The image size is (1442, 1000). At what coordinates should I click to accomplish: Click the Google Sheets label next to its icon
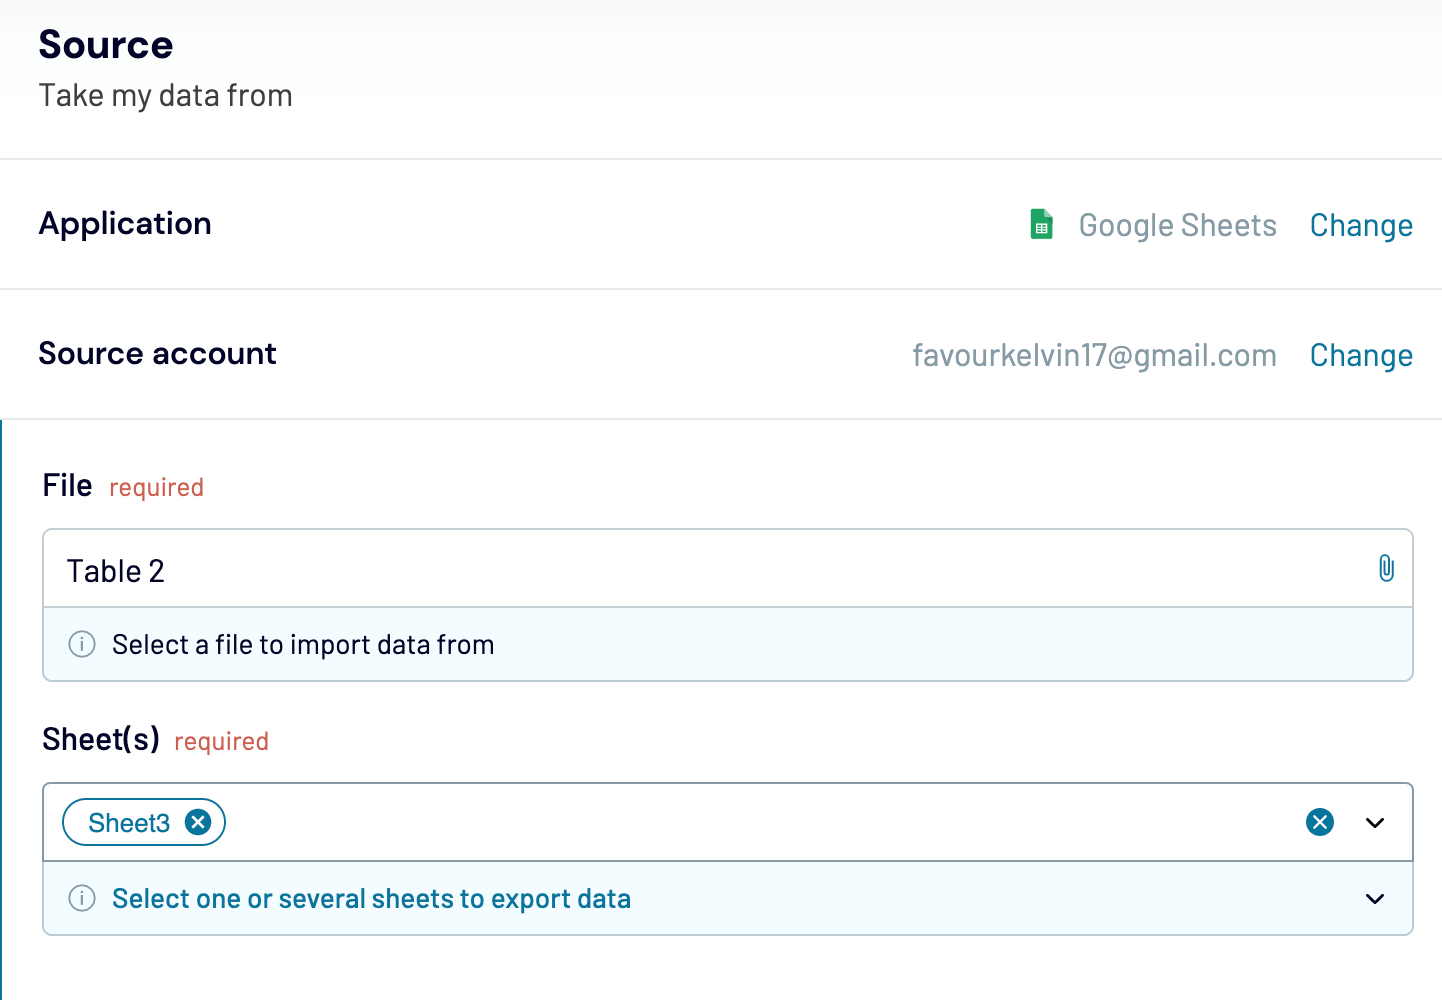(1177, 225)
